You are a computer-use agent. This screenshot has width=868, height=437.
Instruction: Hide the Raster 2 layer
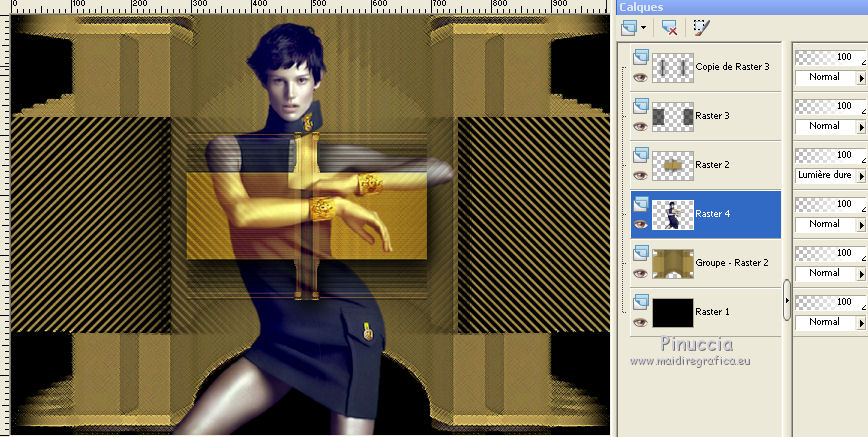pyautogui.click(x=640, y=176)
